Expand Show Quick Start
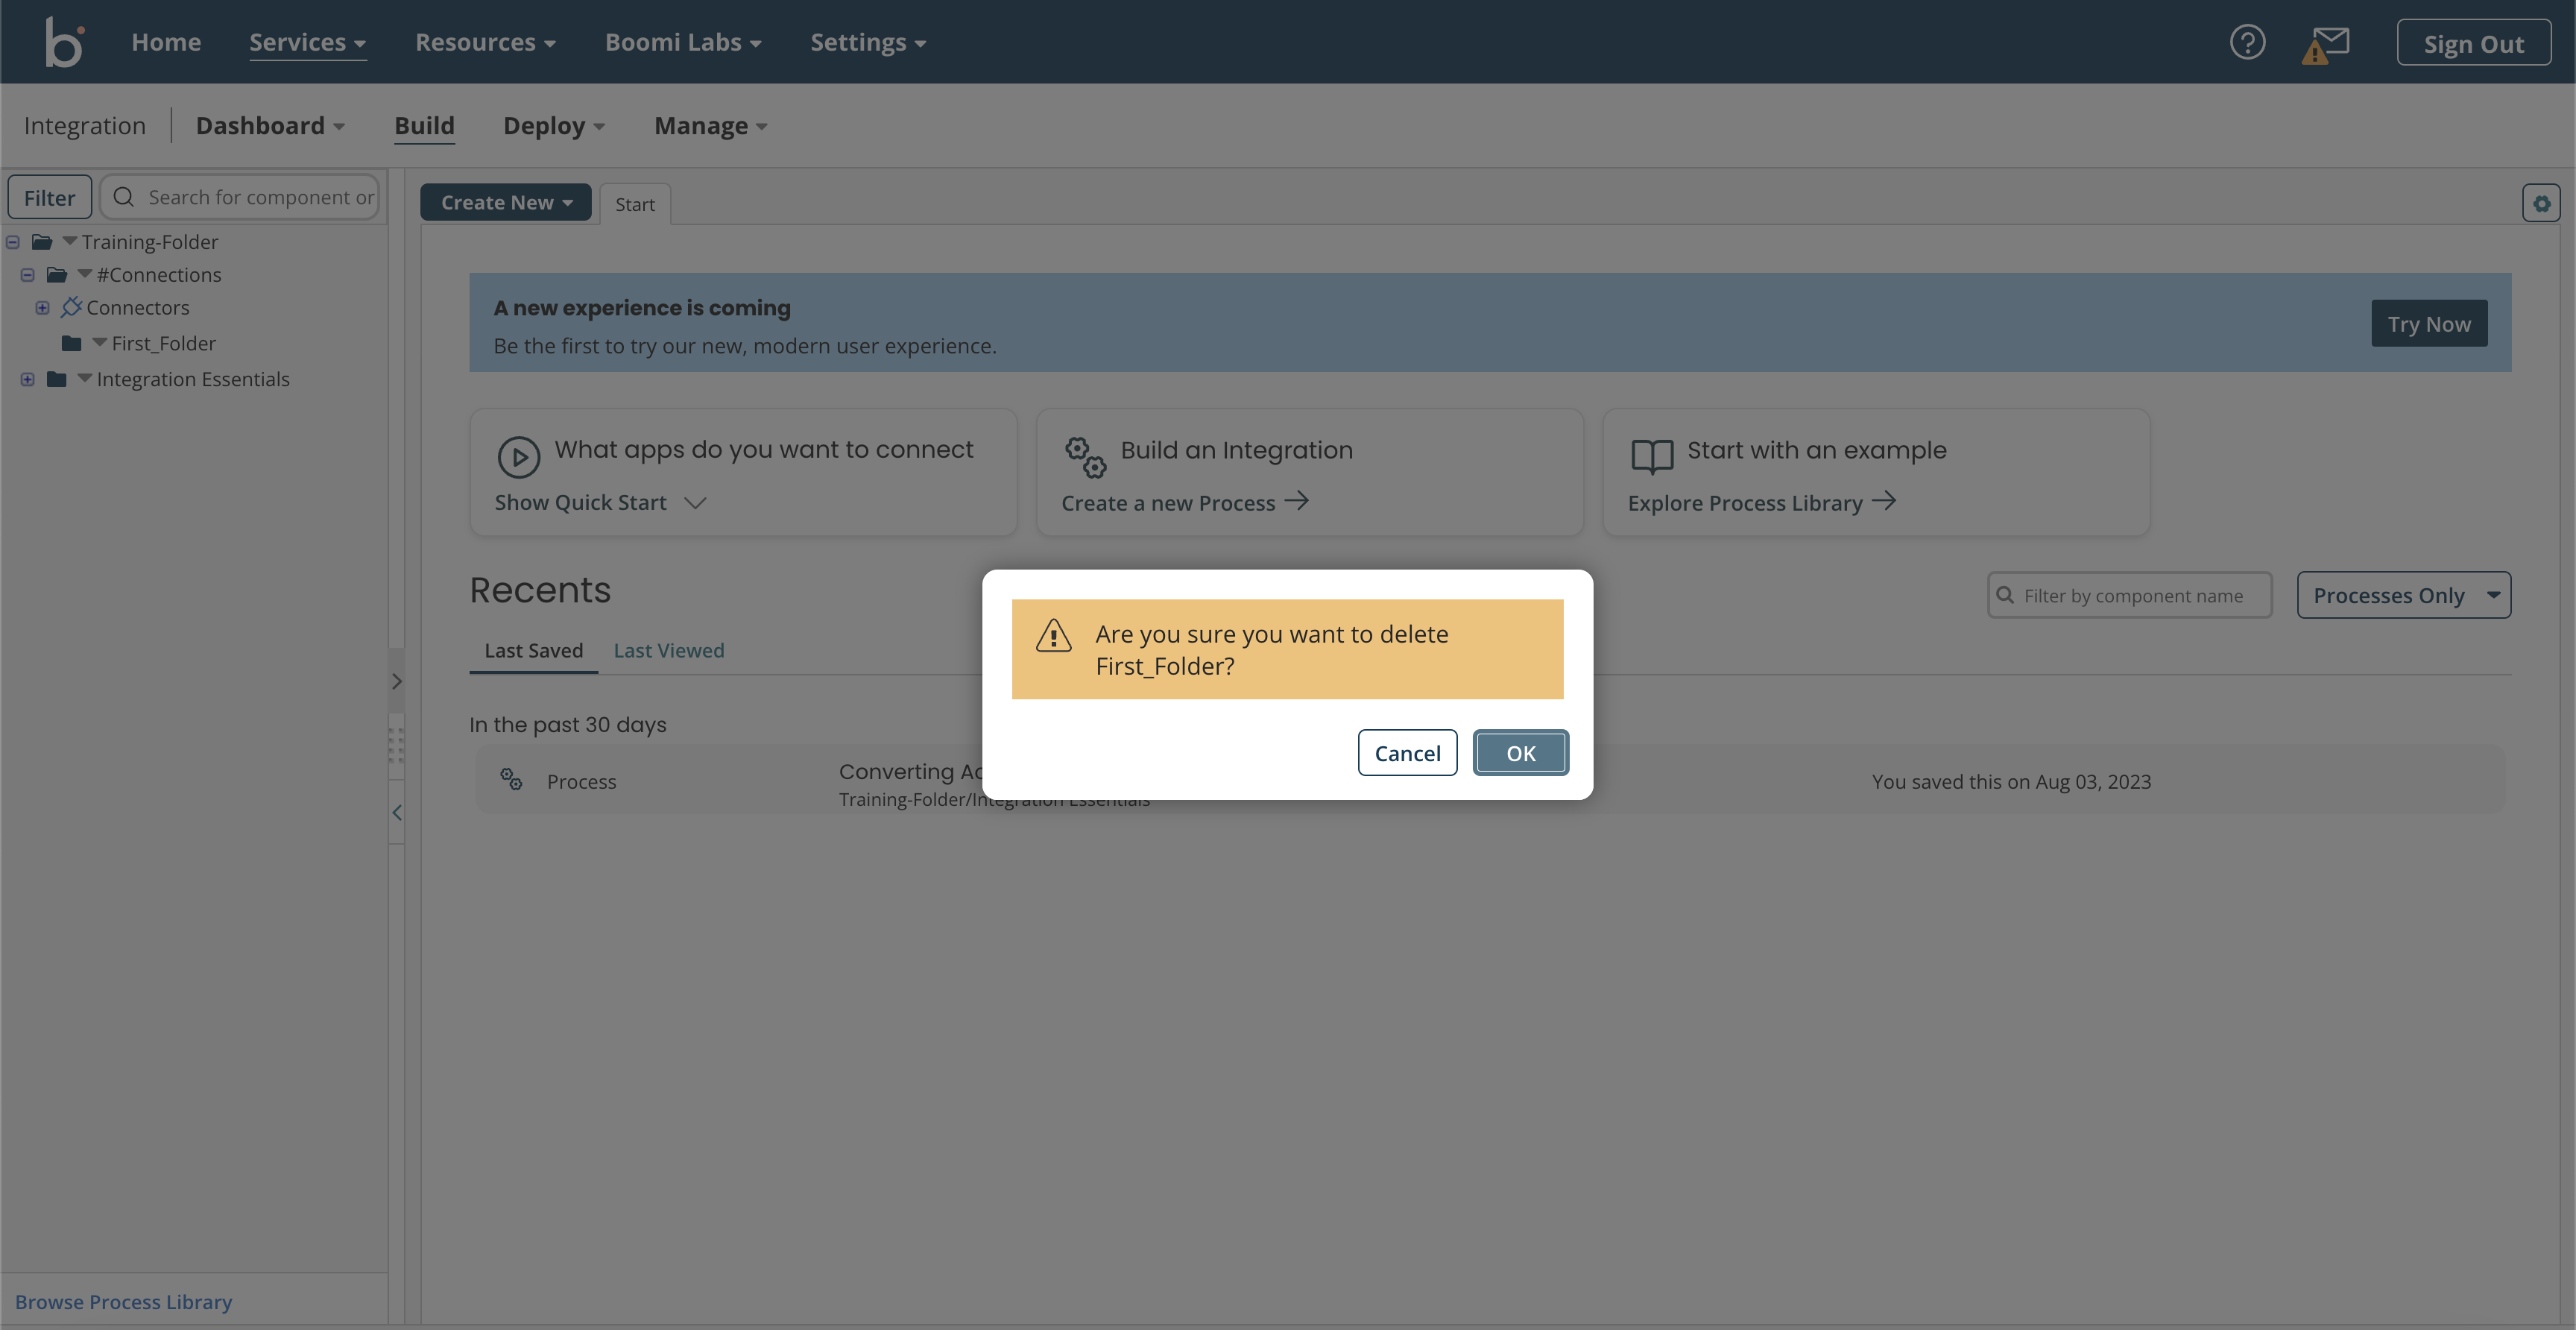 point(598,502)
